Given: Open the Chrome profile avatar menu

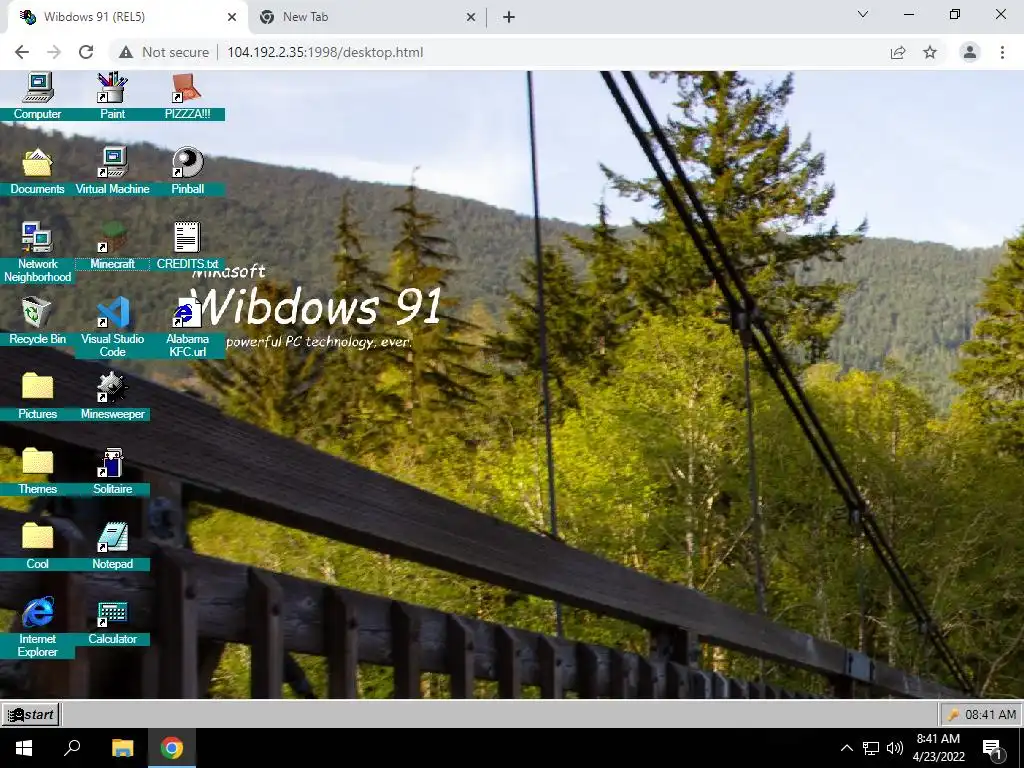Looking at the screenshot, I should pos(970,52).
